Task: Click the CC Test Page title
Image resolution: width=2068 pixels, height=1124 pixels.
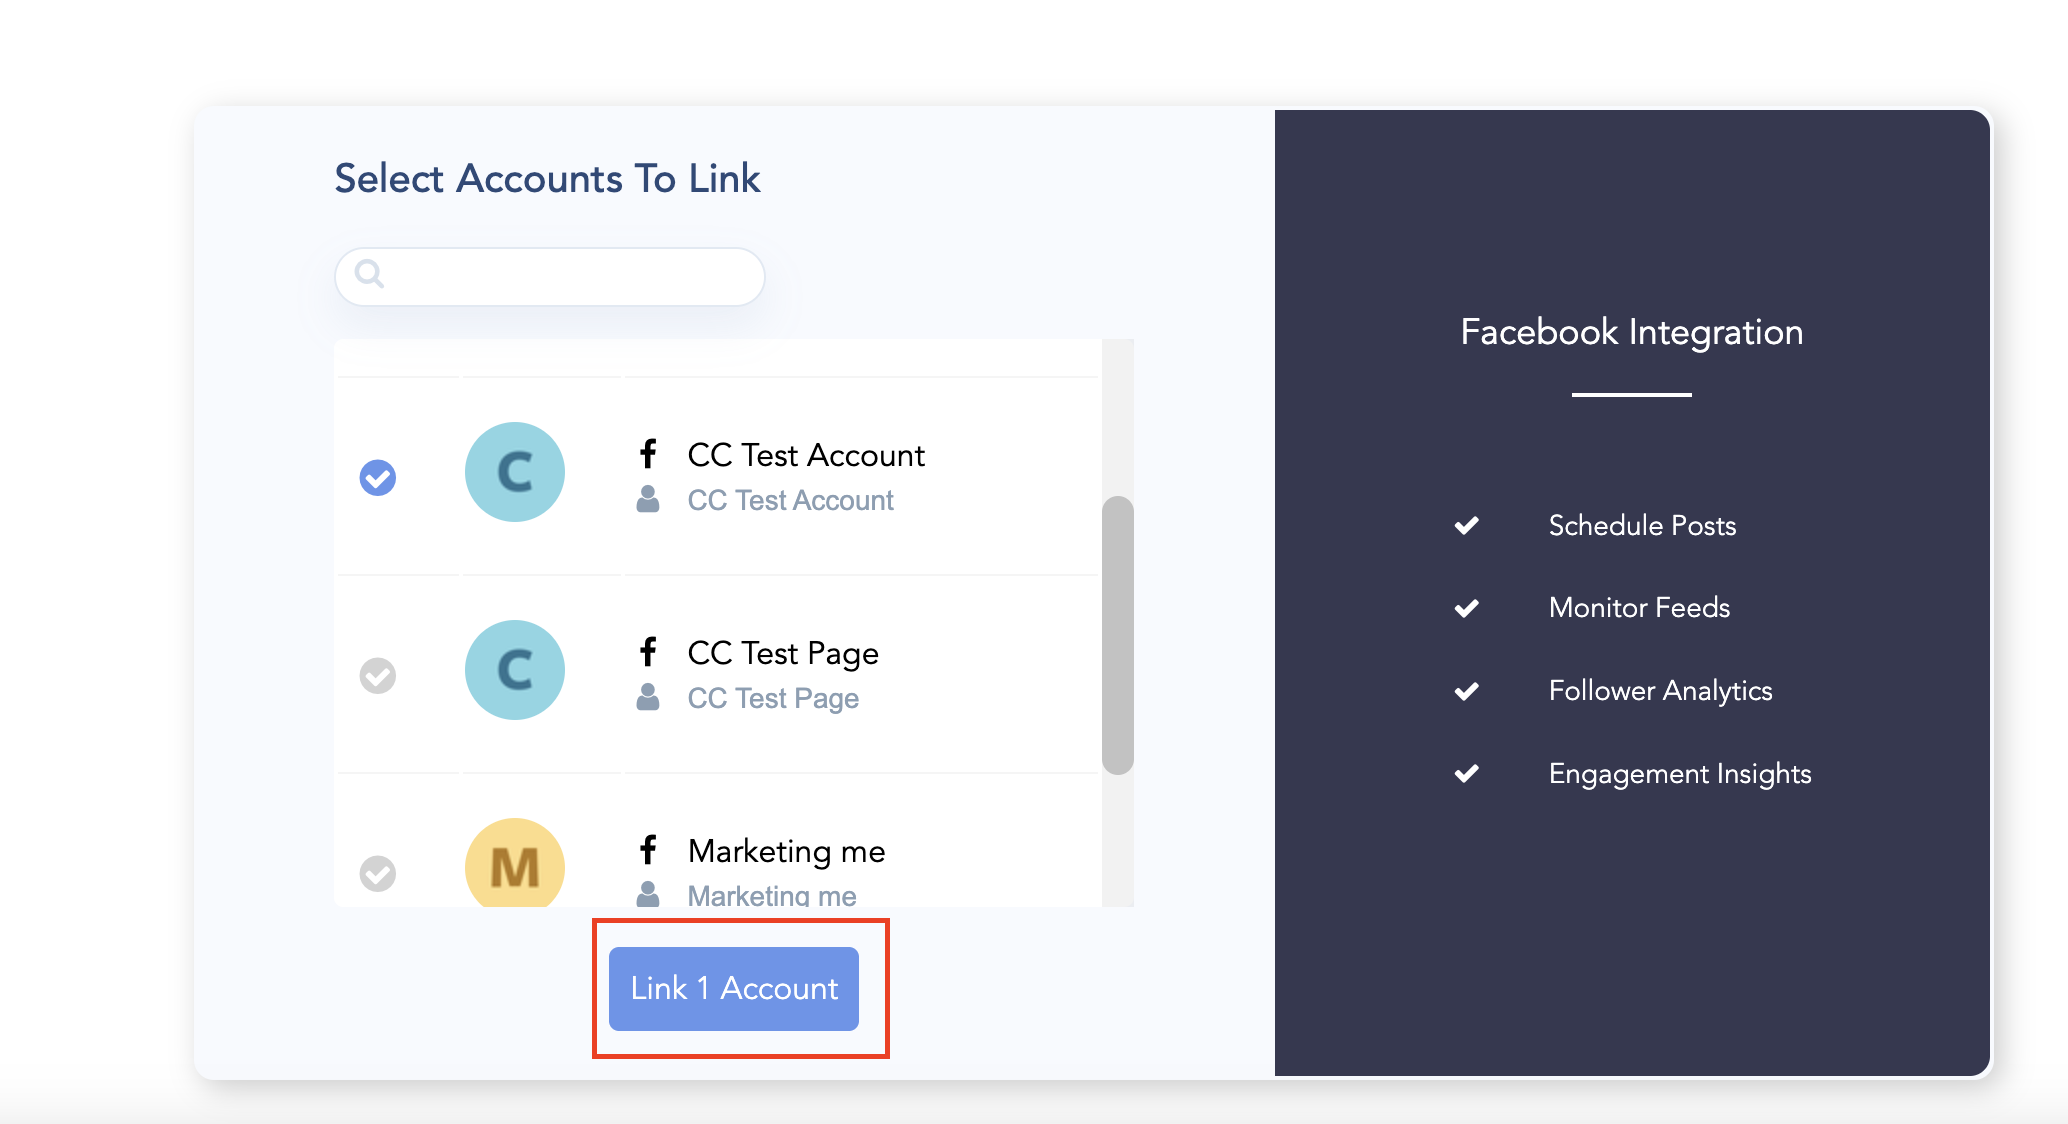Action: pyautogui.click(x=783, y=653)
